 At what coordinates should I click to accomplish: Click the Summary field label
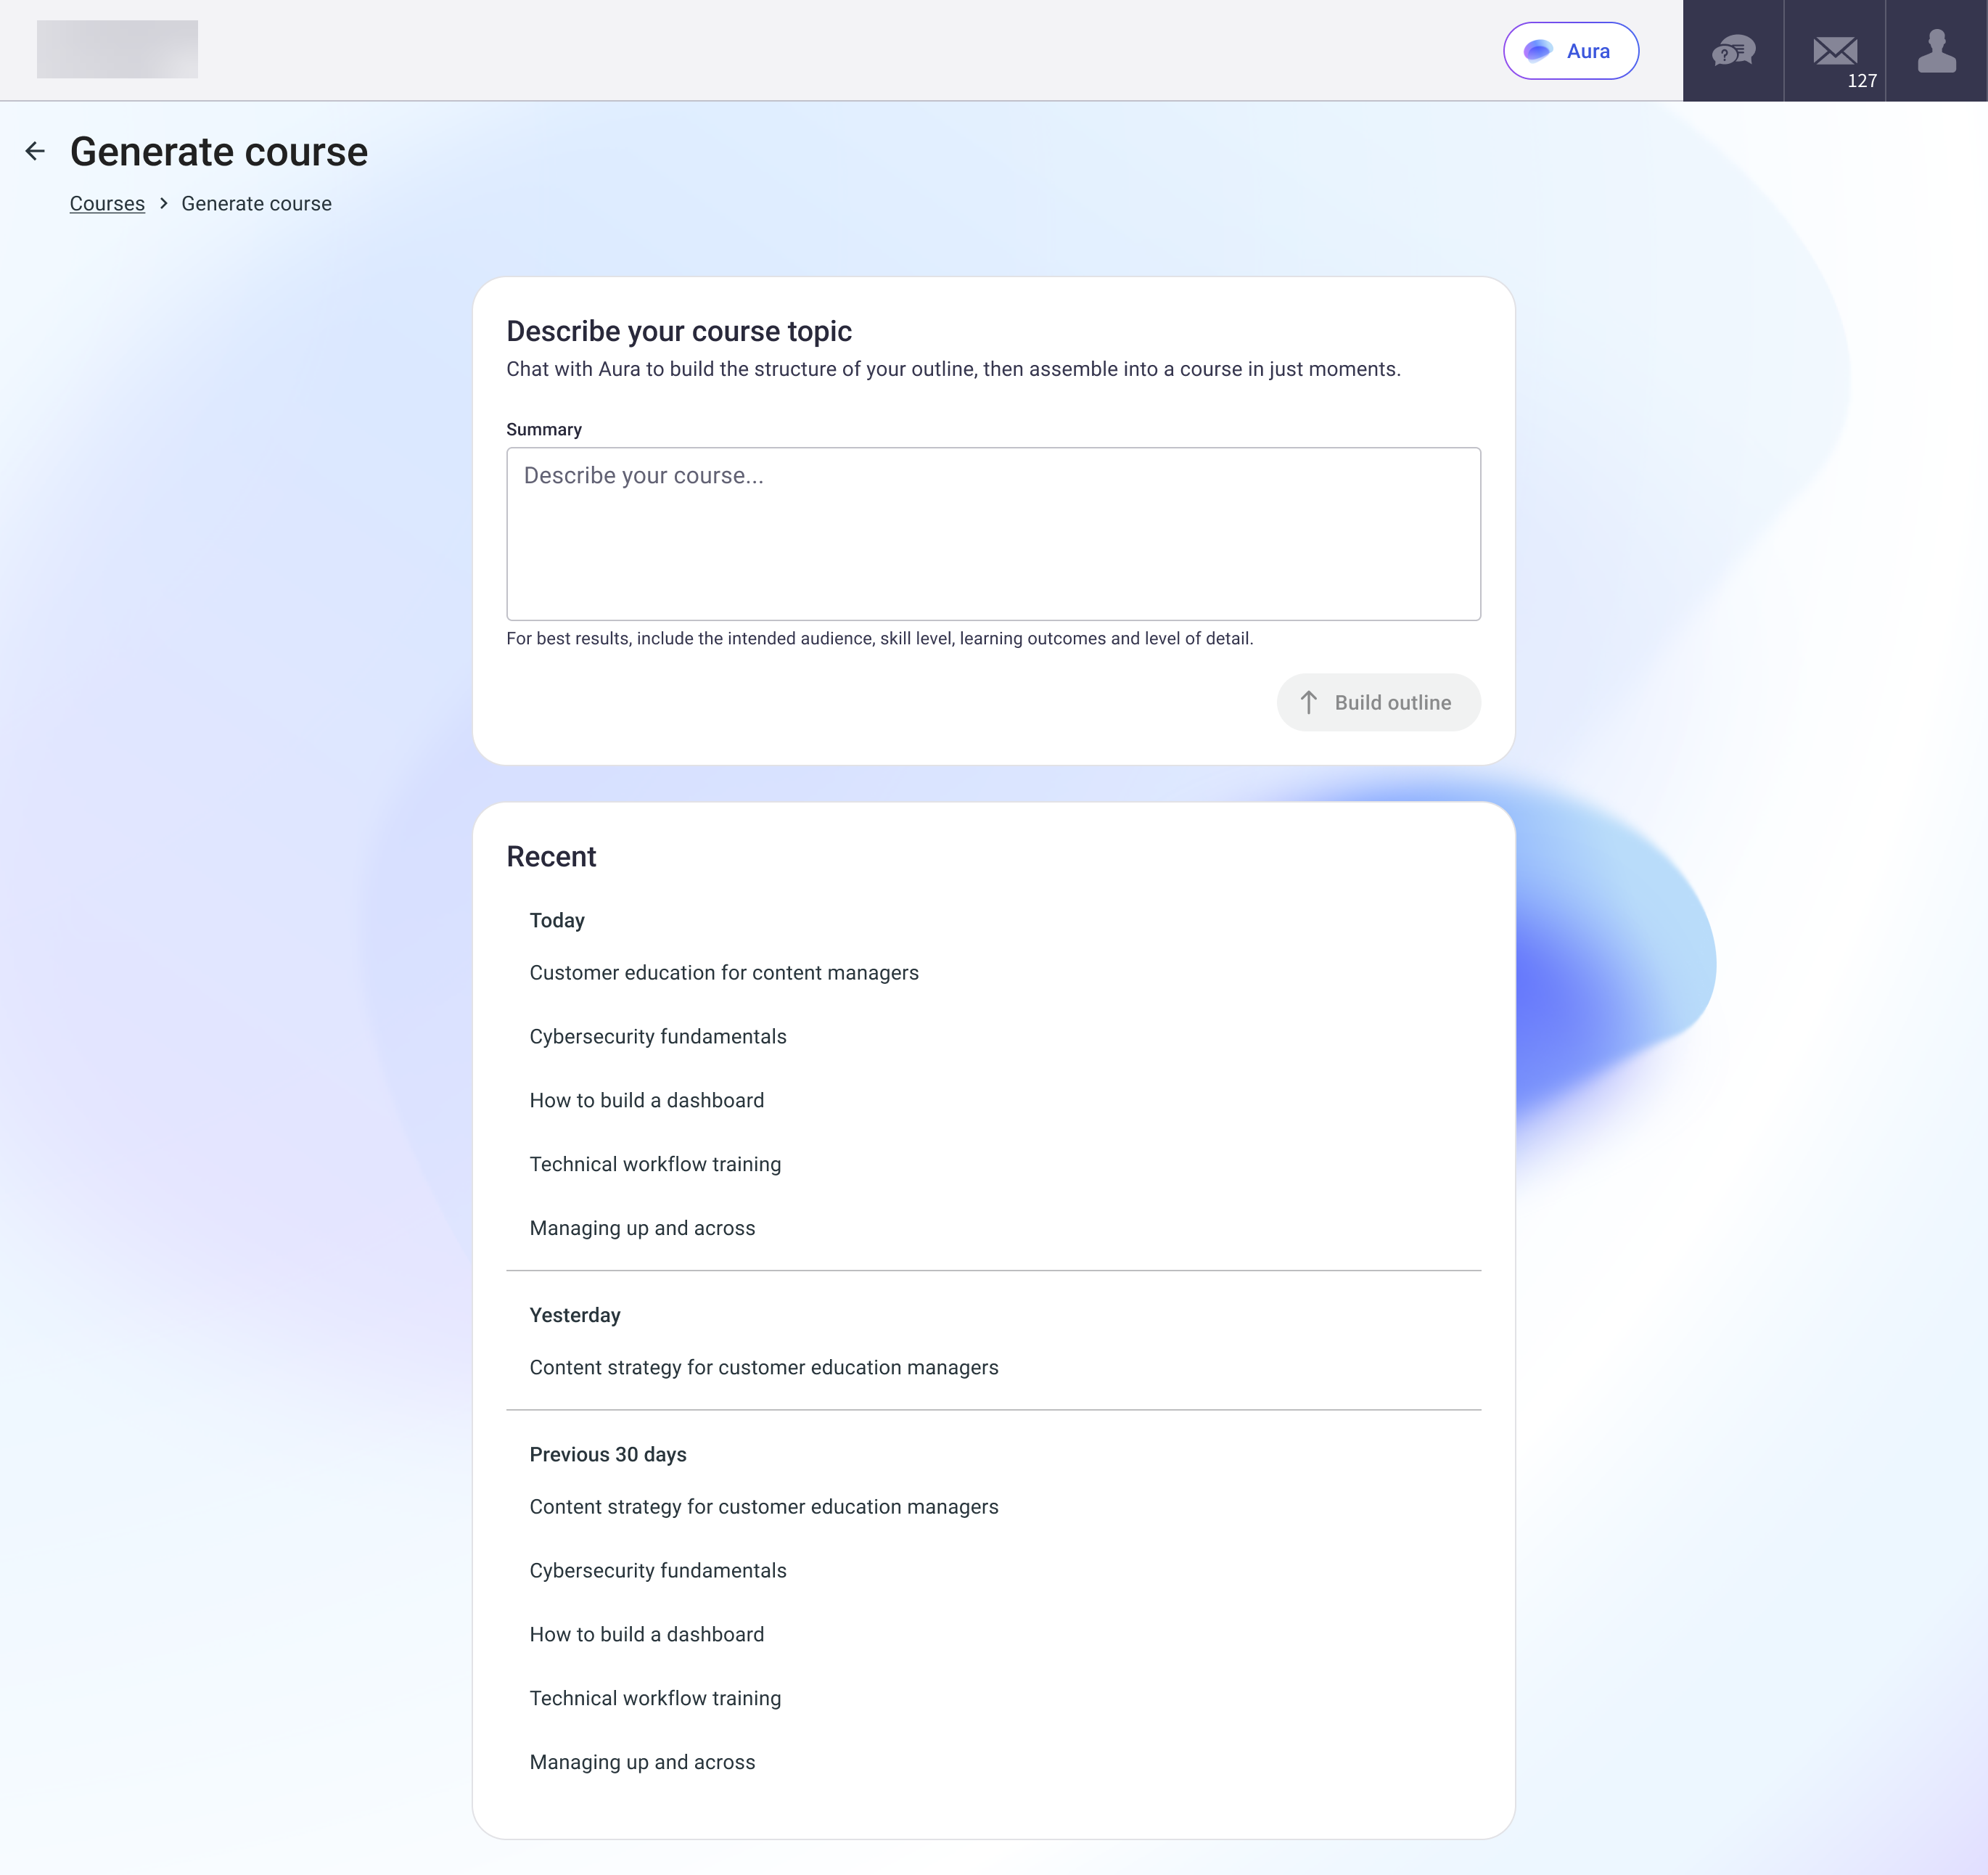click(544, 430)
